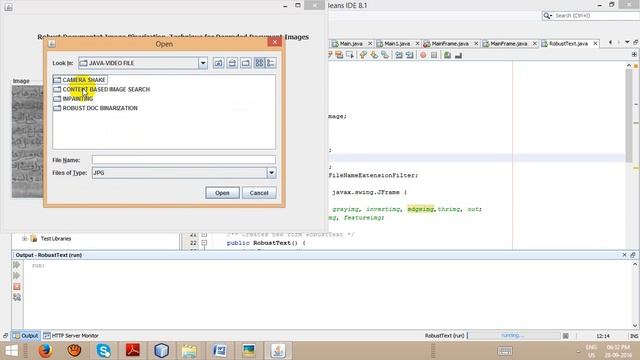Switch to the first MainFrame.java tab
This screenshot has width=640, height=360.
(450, 43)
